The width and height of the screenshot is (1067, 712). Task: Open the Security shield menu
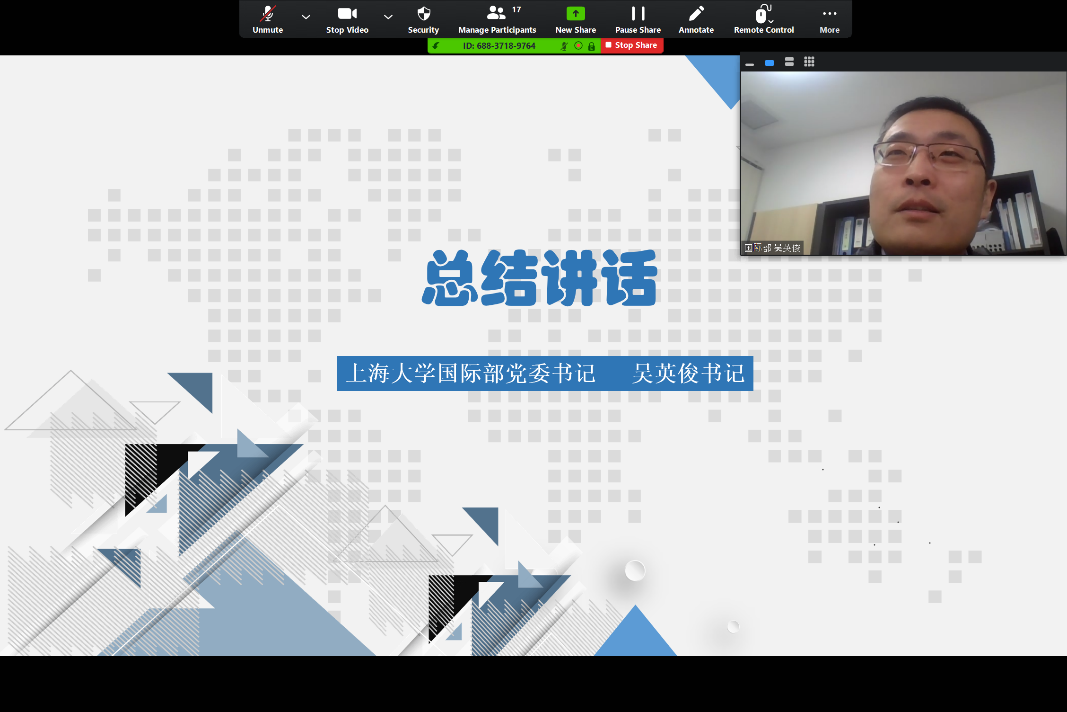423,18
